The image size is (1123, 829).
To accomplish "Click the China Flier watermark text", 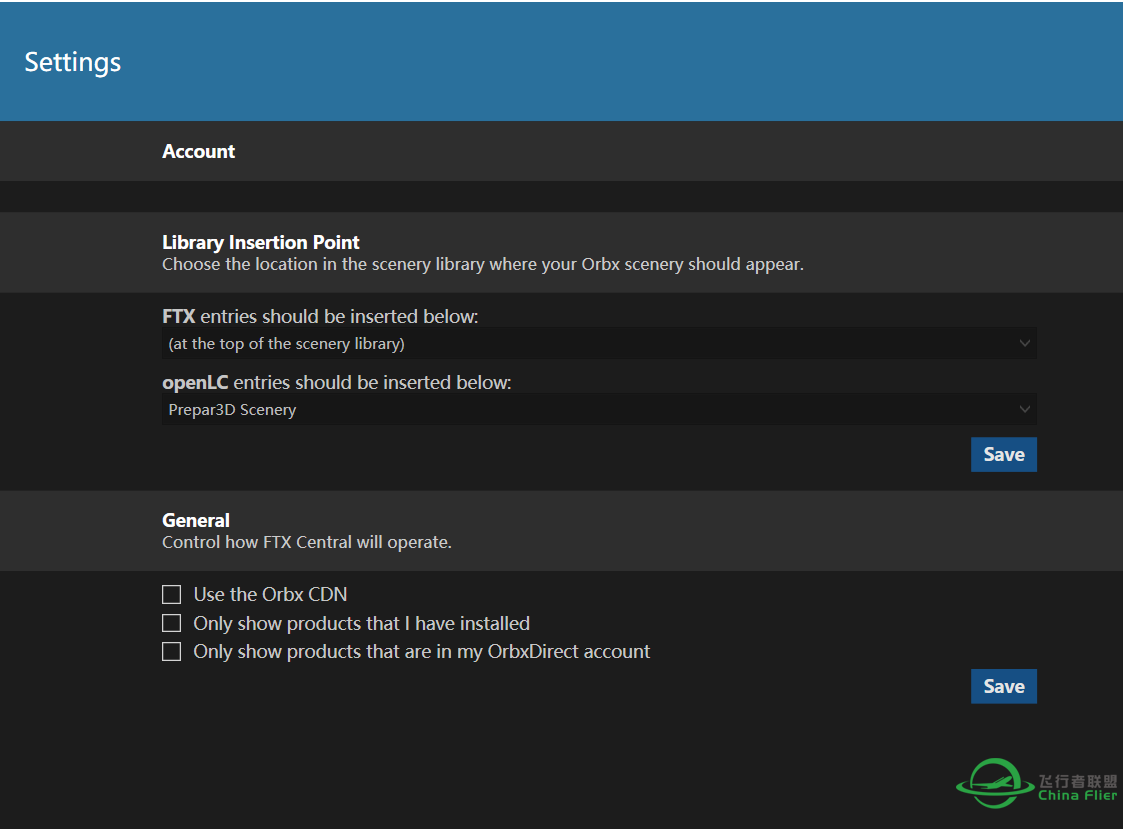I will point(1077,789).
